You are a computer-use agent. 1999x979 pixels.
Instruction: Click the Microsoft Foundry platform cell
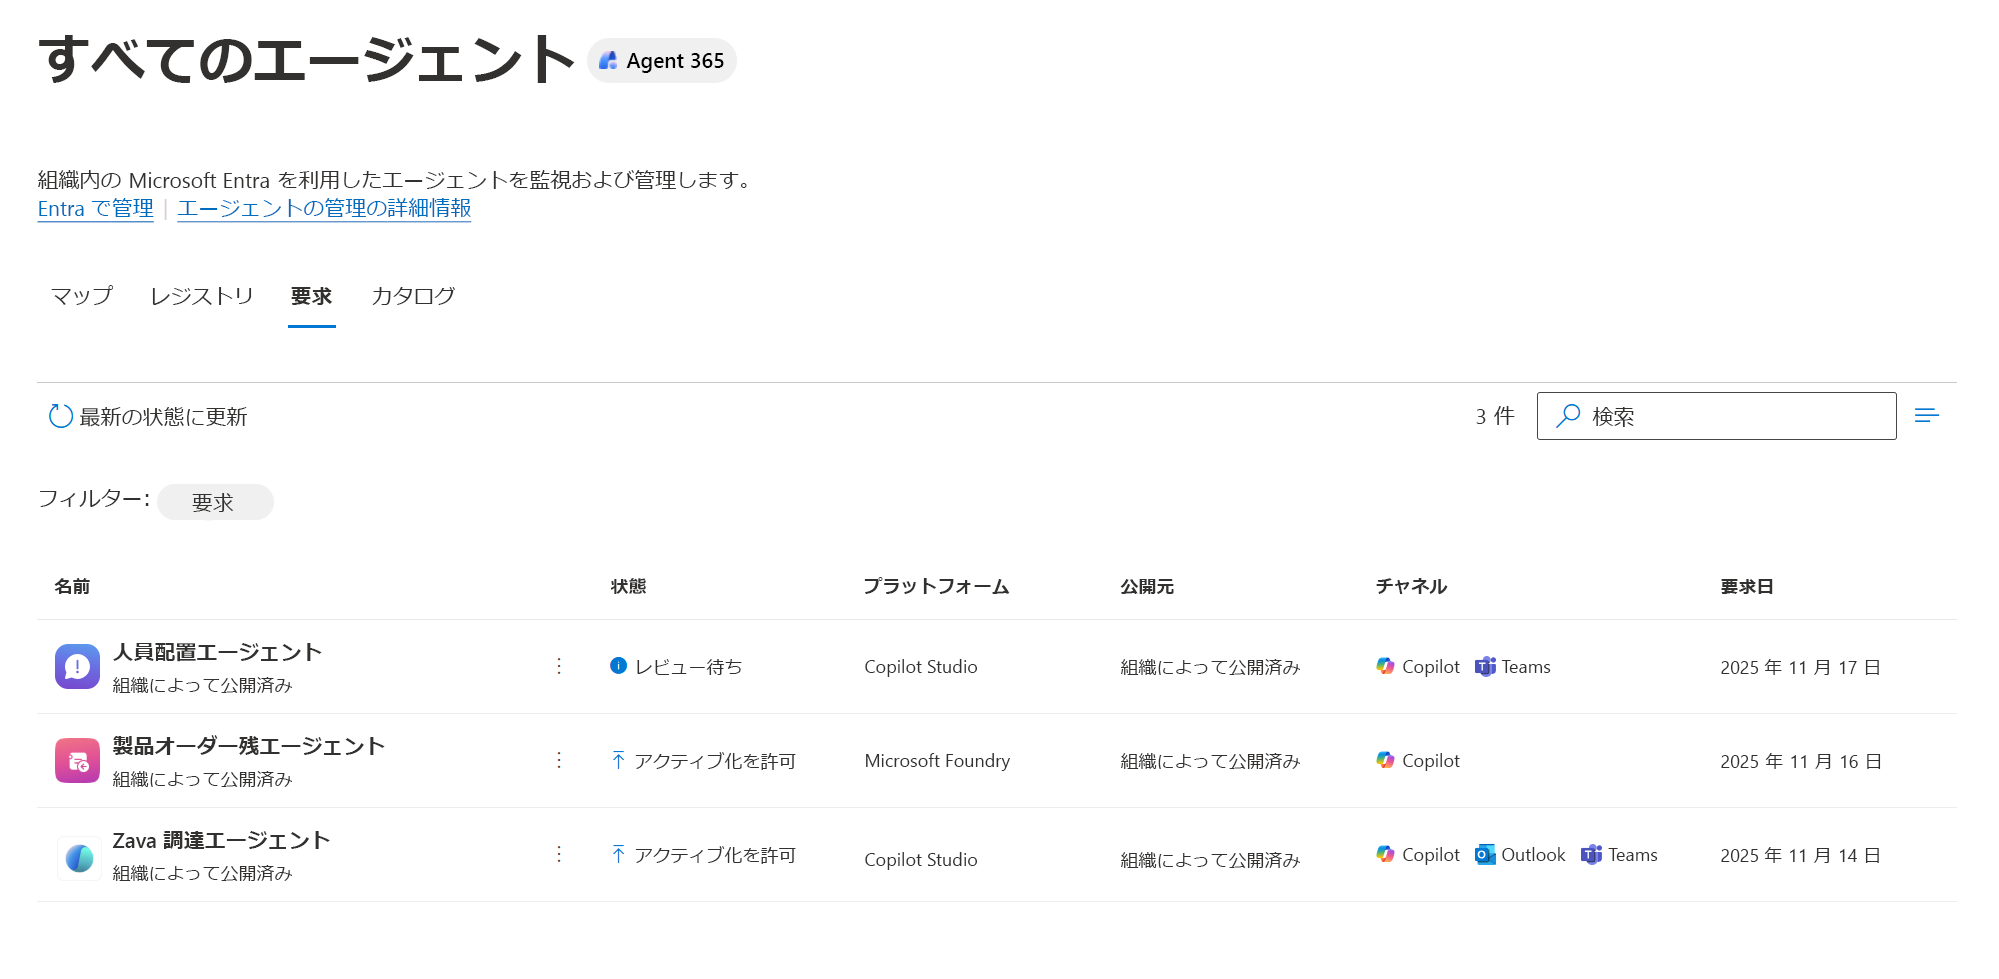tap(937, 761)
